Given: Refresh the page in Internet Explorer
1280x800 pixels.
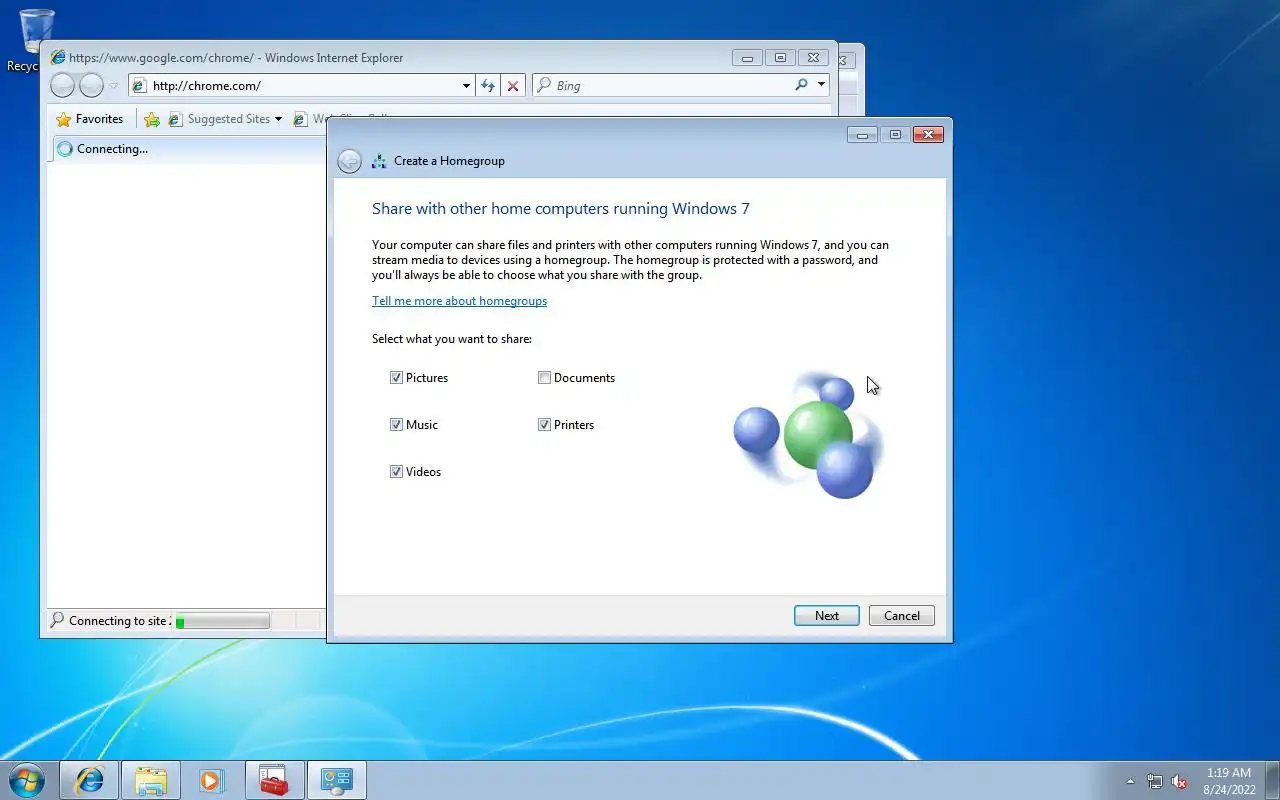Looking at the screenshot, I should 488,86.
